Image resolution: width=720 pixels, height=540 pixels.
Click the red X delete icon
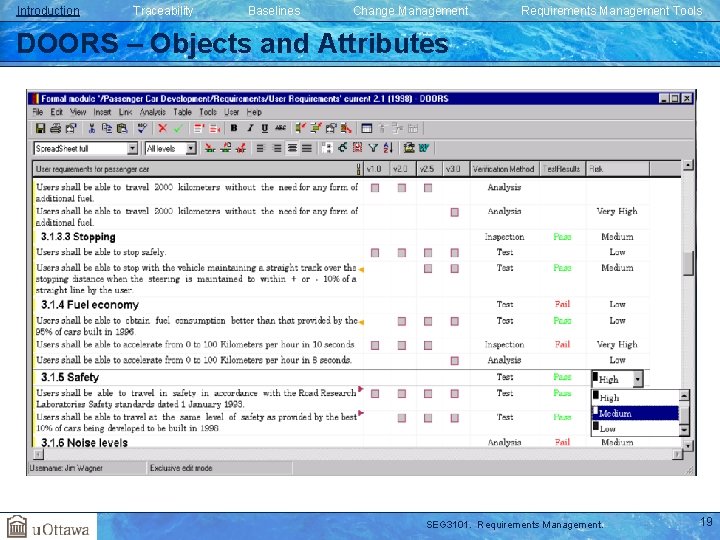[163, 129]
